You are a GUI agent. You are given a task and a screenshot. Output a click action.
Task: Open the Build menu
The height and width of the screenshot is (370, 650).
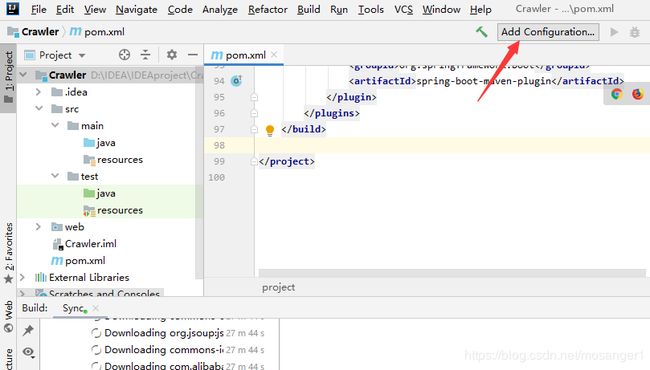click(309, 9)
